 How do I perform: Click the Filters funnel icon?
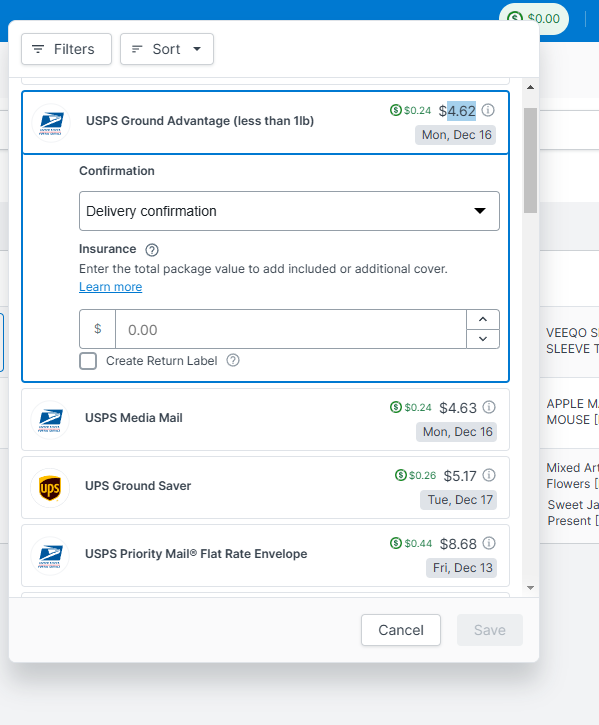coord(38,49)
